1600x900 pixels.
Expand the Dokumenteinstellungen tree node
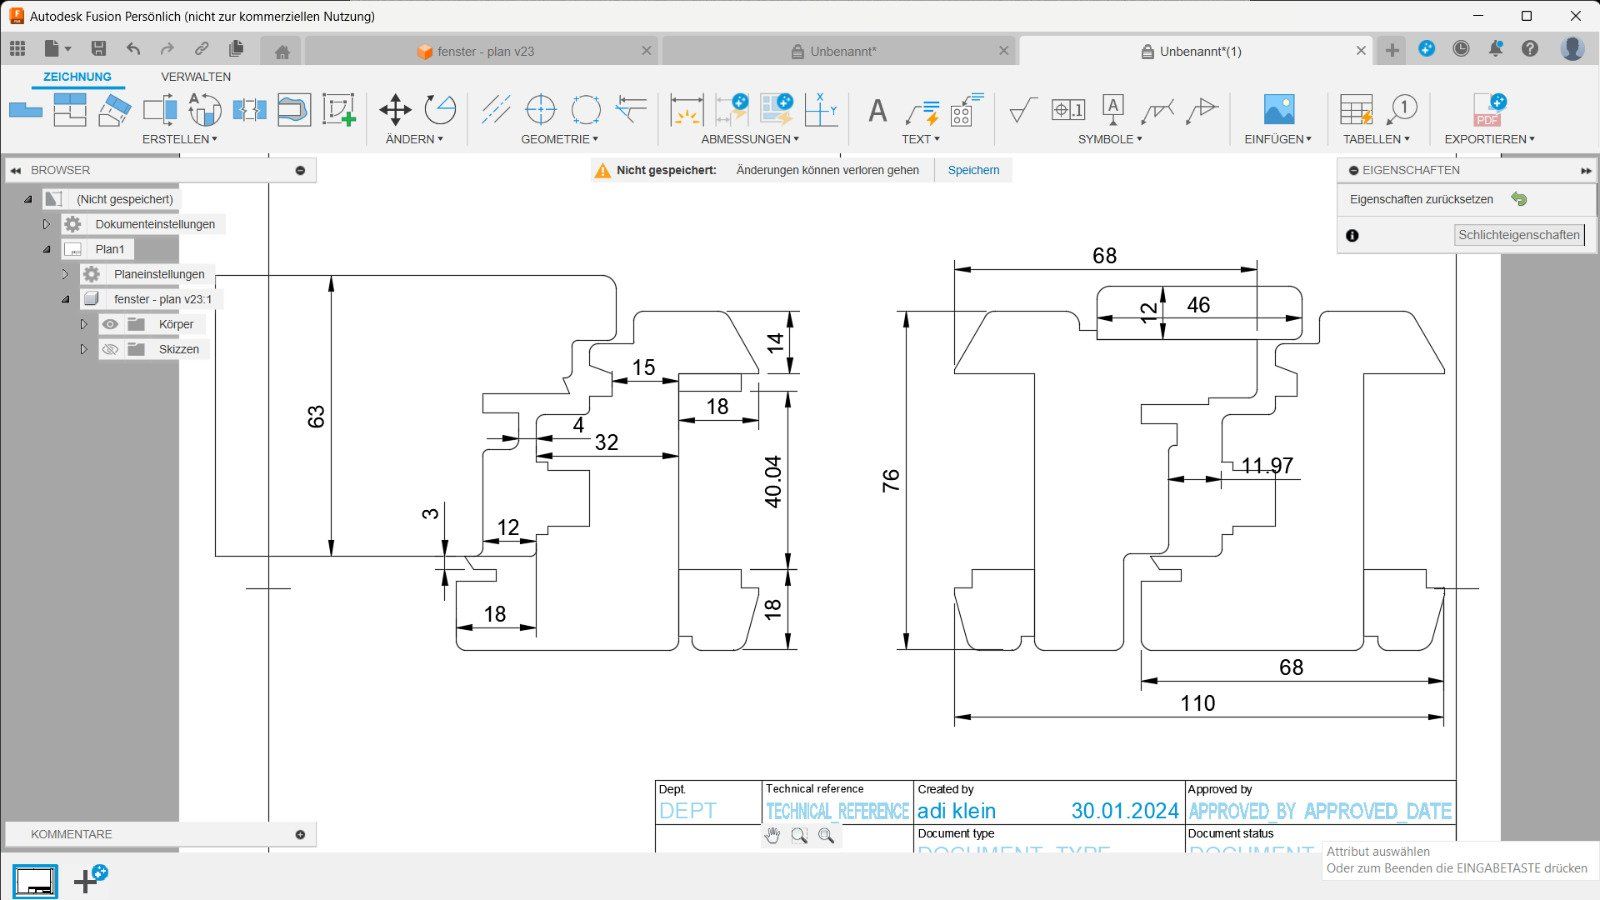(46, 224)
